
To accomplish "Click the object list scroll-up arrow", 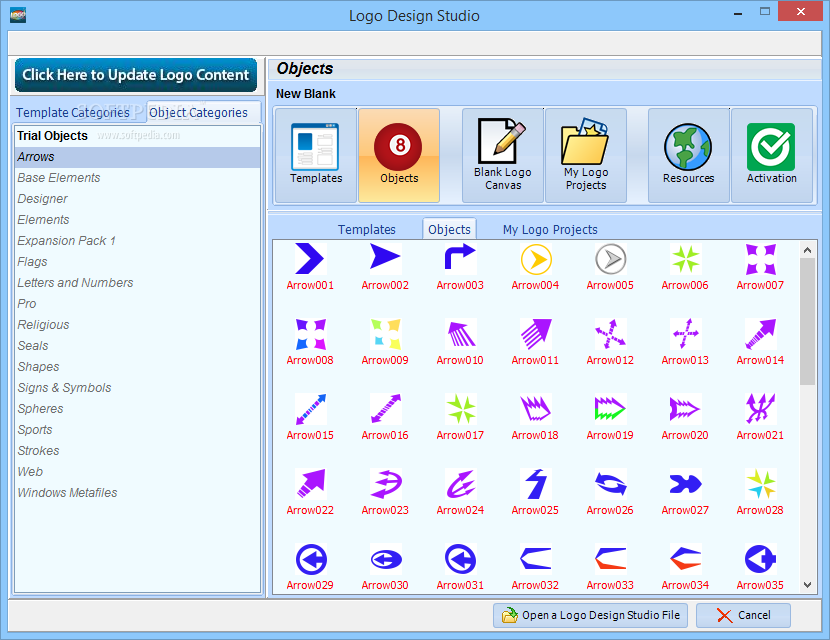I will point(807,250).
